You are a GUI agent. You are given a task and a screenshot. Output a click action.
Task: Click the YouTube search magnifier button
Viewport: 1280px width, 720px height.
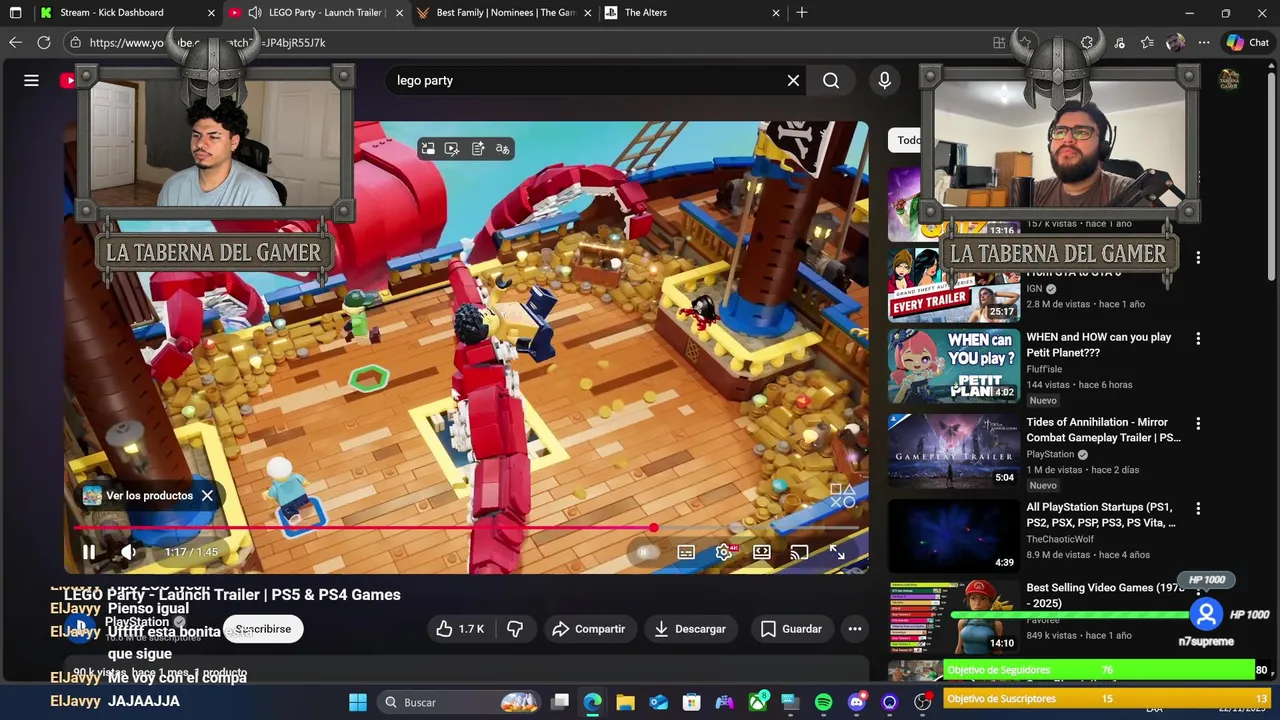pyautogui.click(x=831, y=81)
